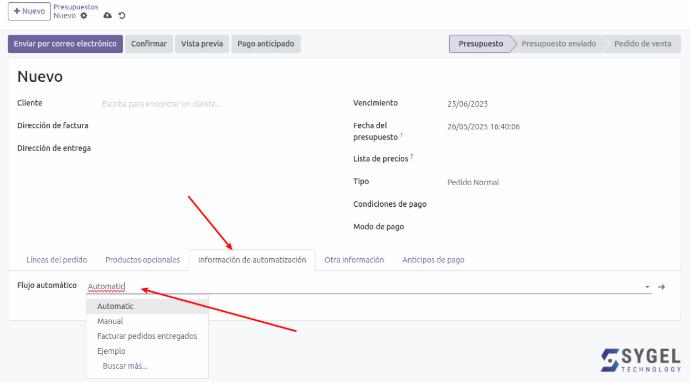The image size is (690, 382).
Task: Select the Presupuesto status stage
Action: [x=481, y=44]
